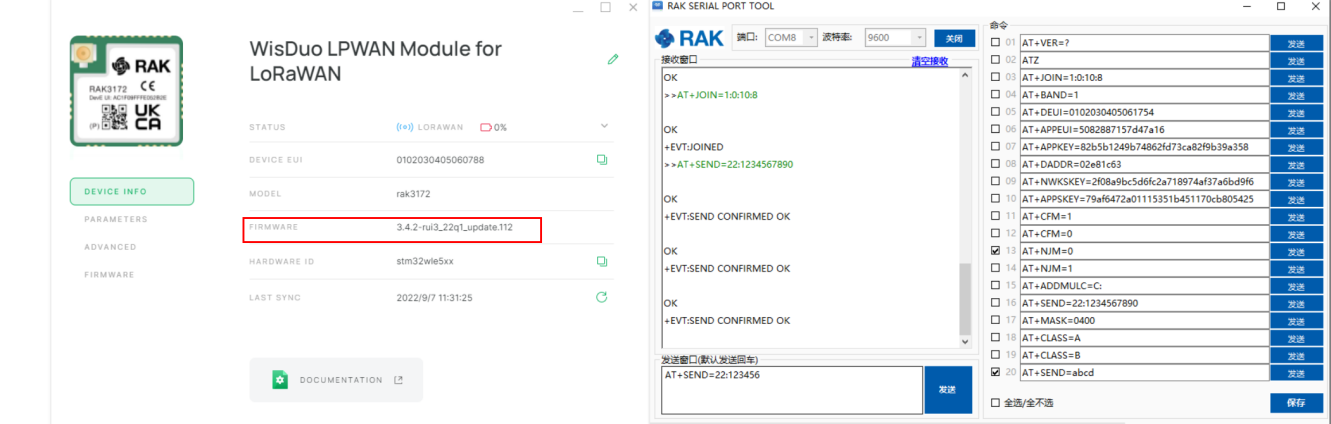Uncheck checkbox 13 for AT+NJM=0
The image size is (1331, 424).
tap(995, 251)
